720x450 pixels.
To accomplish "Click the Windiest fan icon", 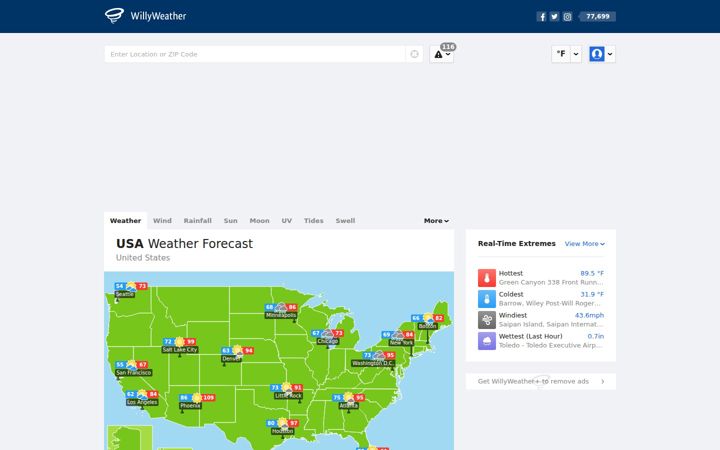I will [x=487, y=320].
